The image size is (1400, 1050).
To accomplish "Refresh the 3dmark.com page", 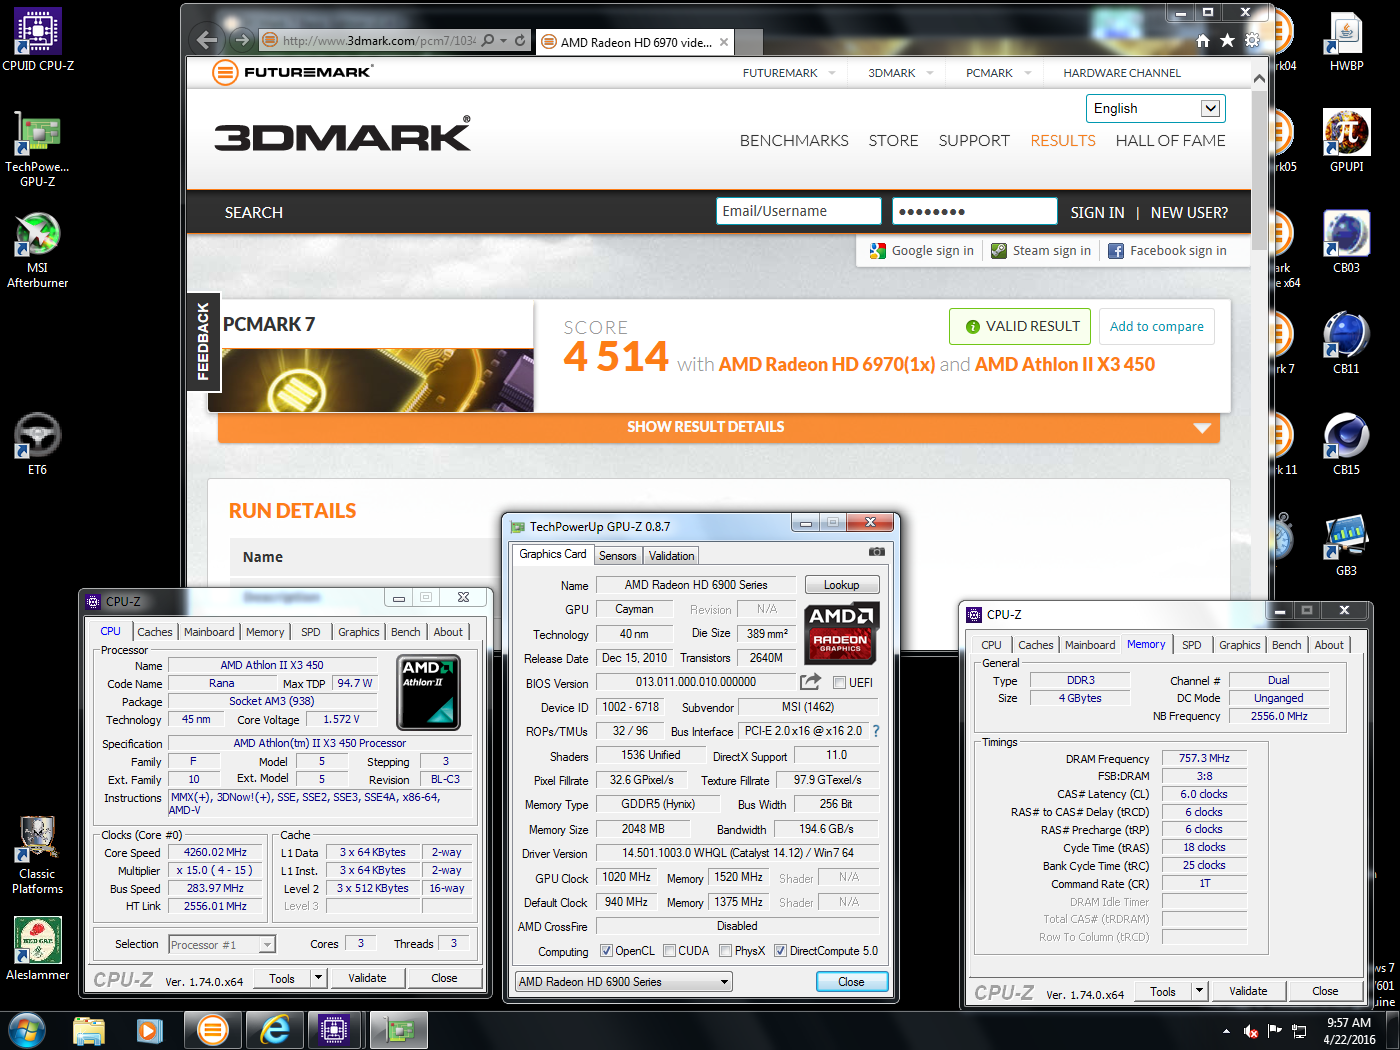I will [x=520, y=40].
